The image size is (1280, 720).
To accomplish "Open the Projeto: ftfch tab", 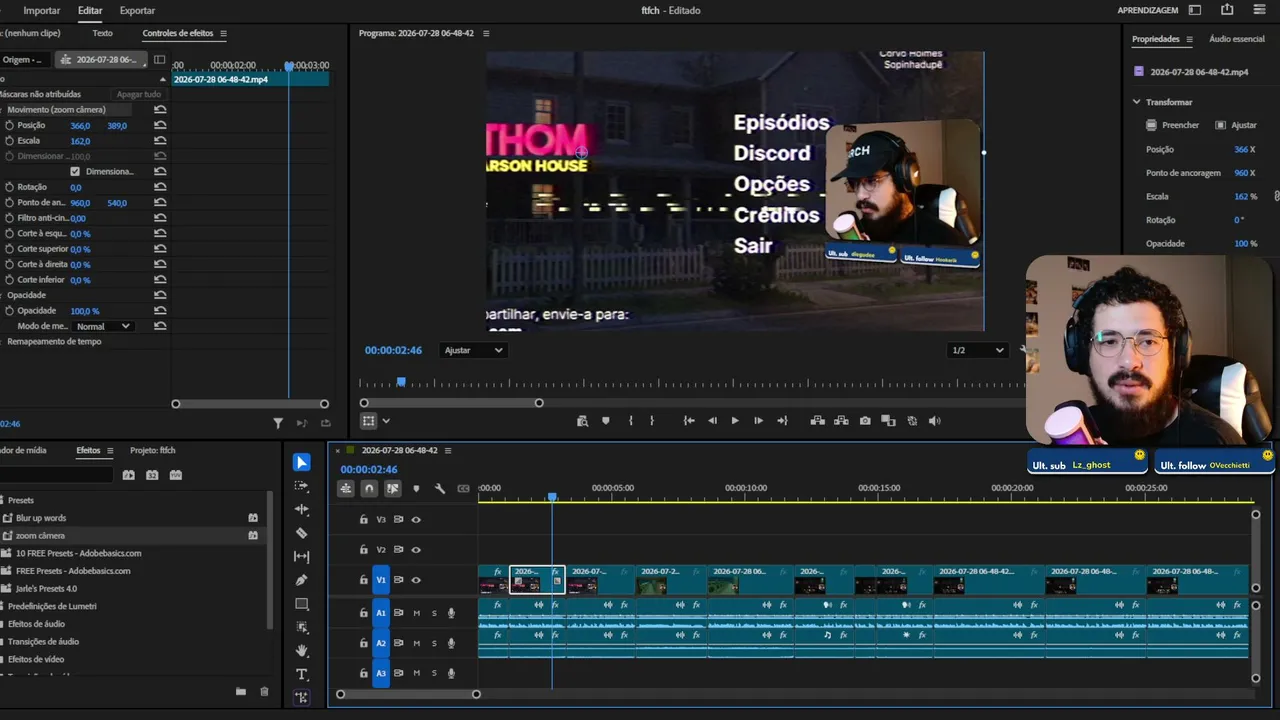I will point(153,450).
